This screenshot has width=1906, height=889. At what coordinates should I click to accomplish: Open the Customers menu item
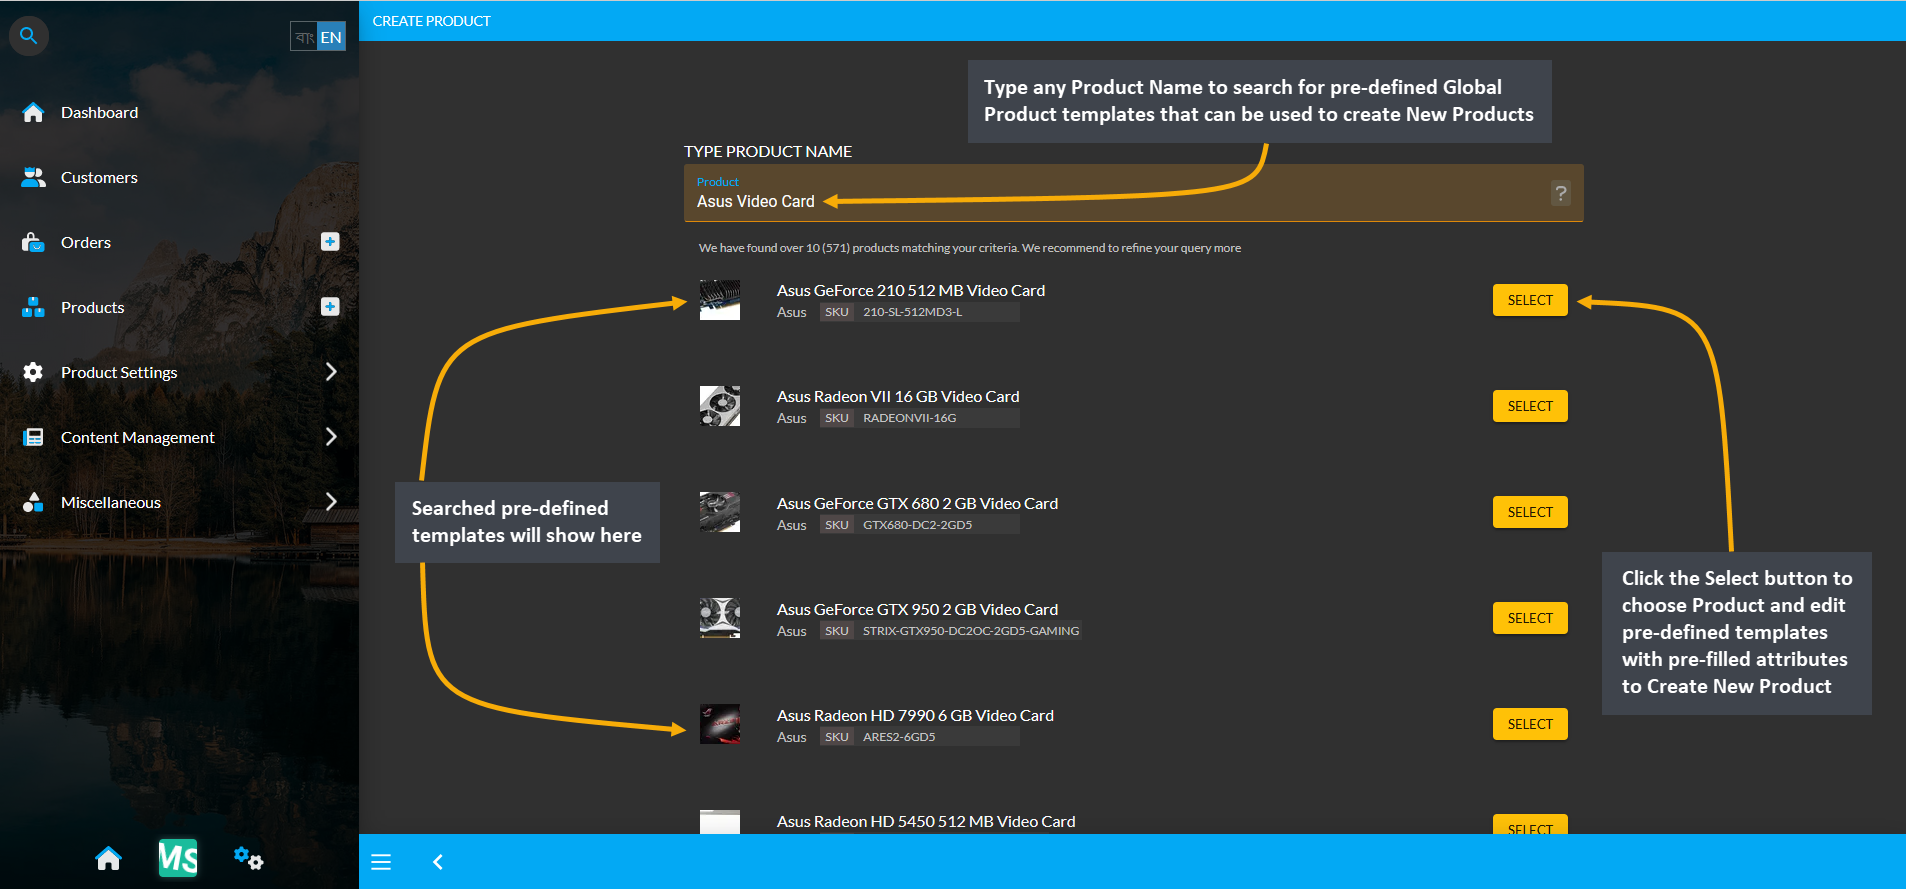click(x=99, y=177)
